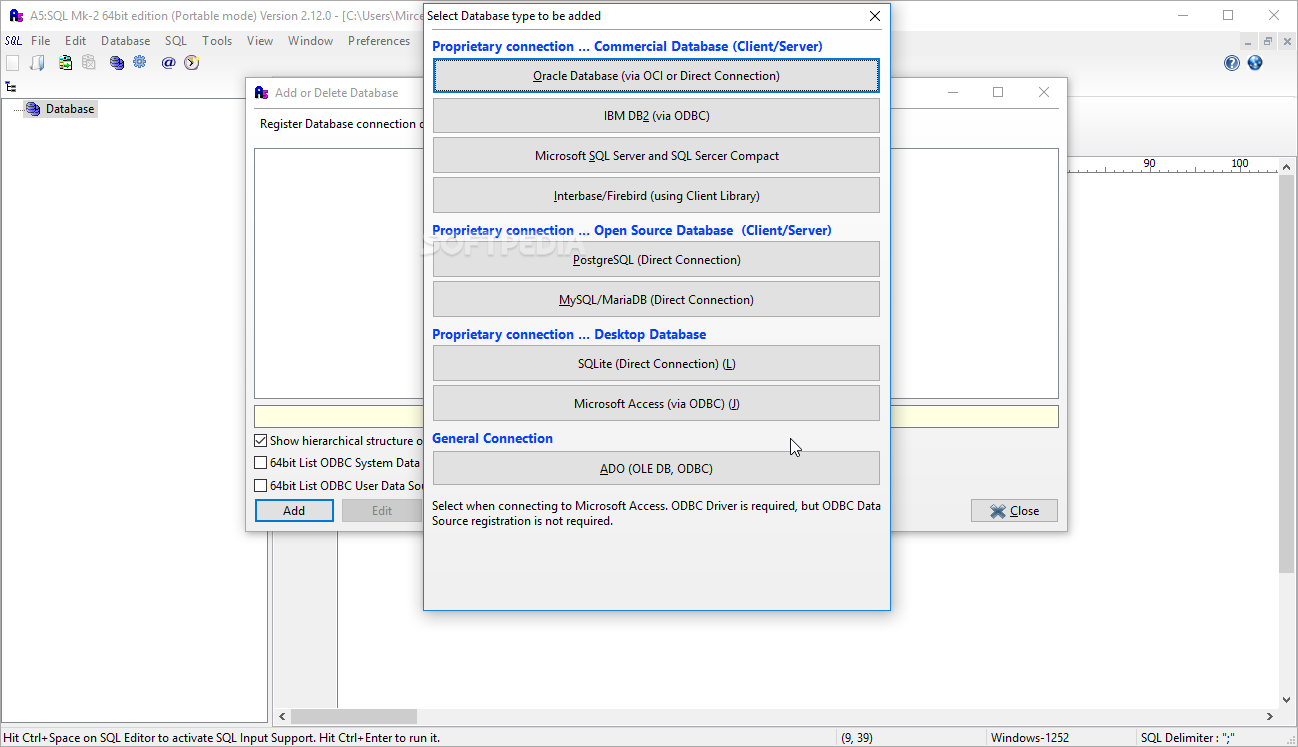The width and height of the screenshot is (1298, 747).
Task: Open the Edit menu
Action: [76, 41]
